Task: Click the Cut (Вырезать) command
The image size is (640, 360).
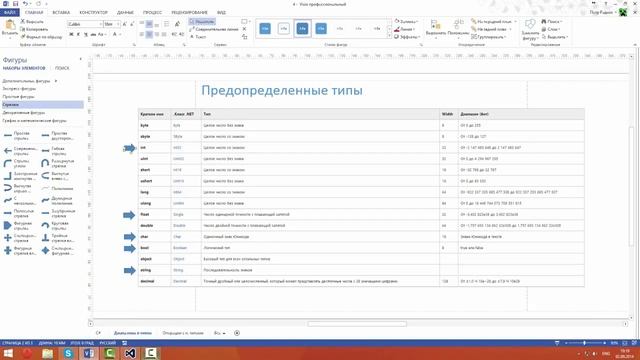Action: pos(32,21)
